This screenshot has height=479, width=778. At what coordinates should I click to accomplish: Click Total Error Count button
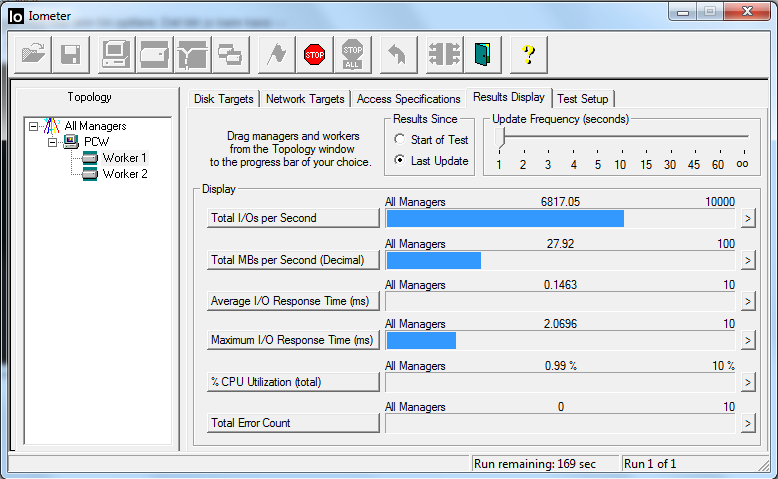[293, 423]
